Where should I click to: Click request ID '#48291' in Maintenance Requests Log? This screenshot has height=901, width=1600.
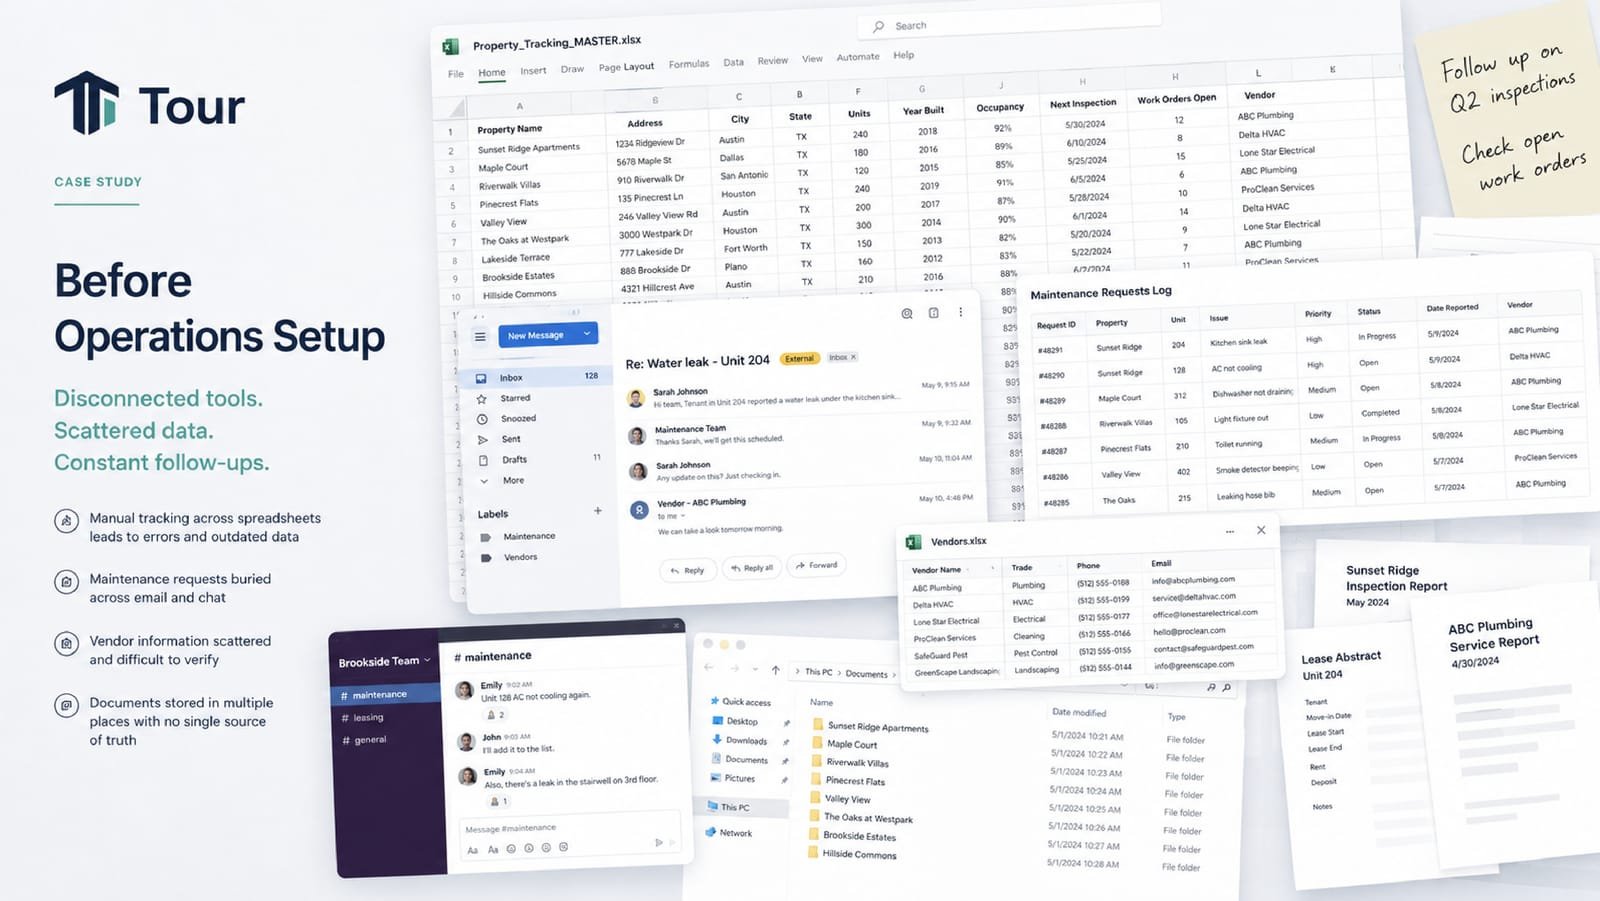[x=1050, y=351]
